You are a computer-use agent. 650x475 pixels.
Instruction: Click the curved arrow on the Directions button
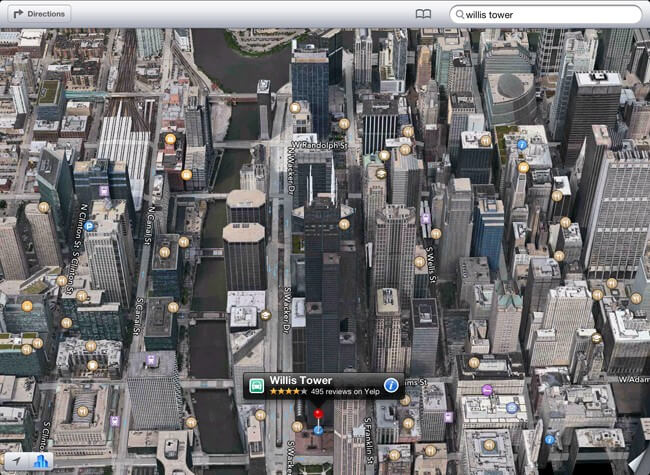tap(17, 14)
